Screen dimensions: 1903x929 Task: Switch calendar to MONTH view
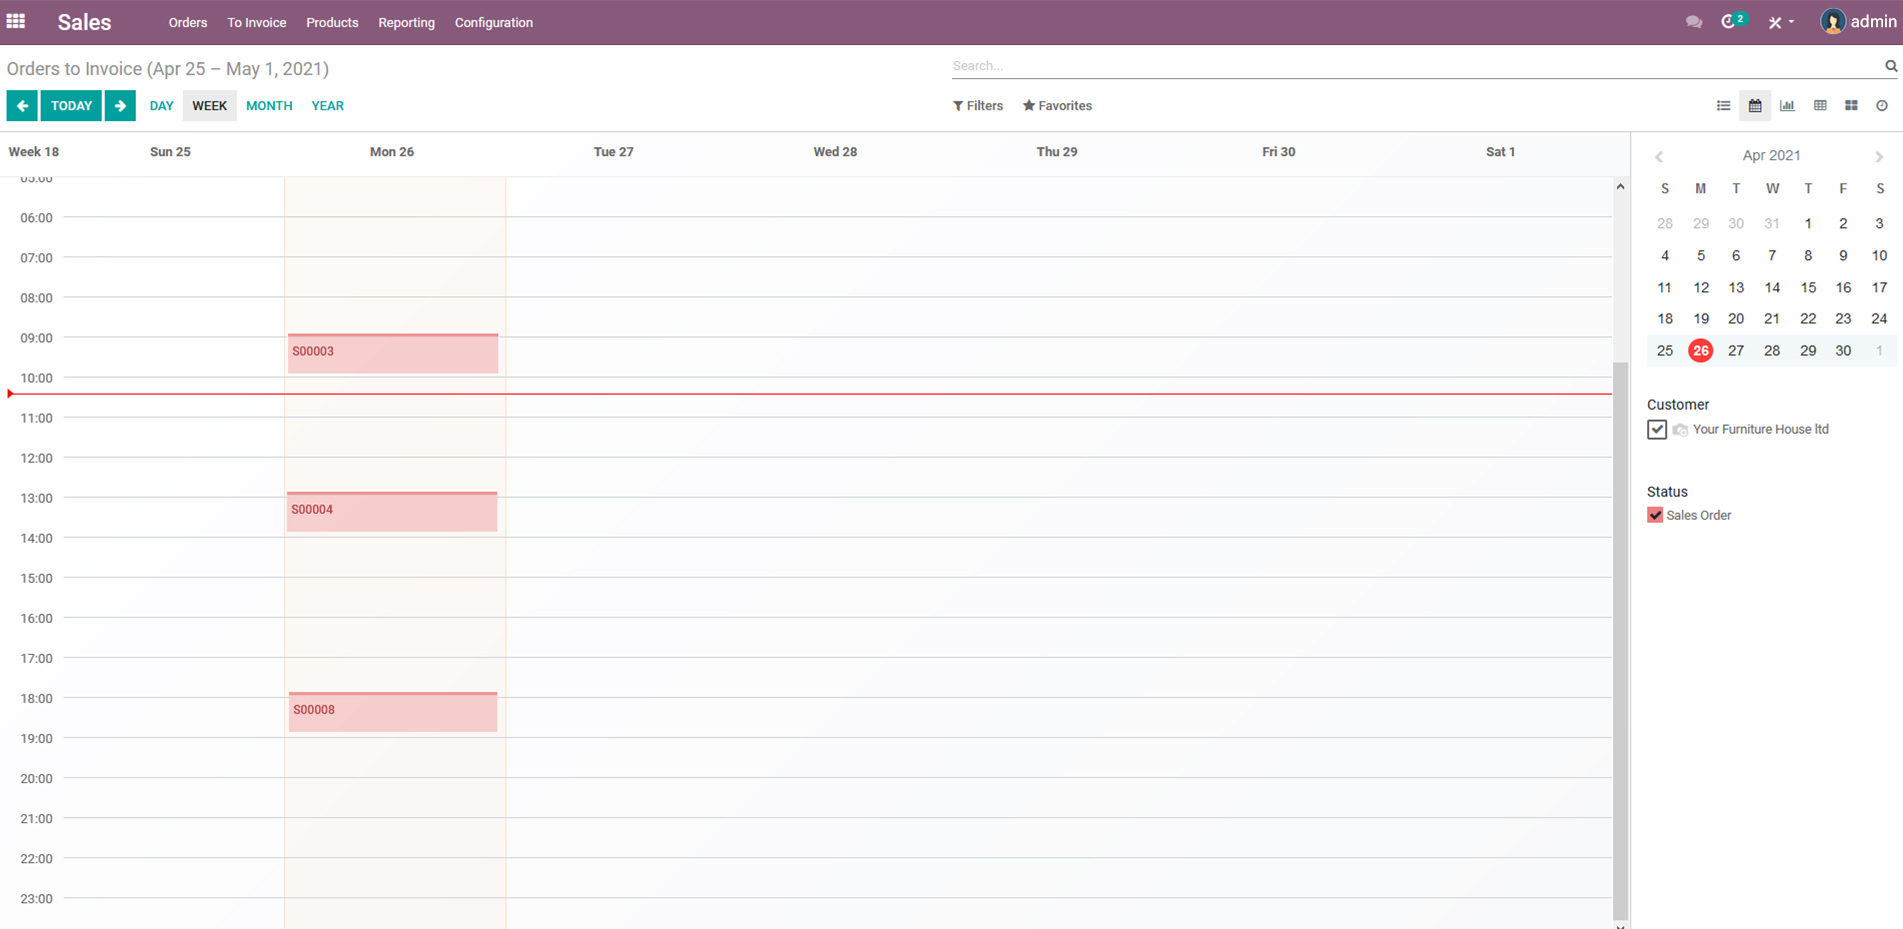click(269, 106)
